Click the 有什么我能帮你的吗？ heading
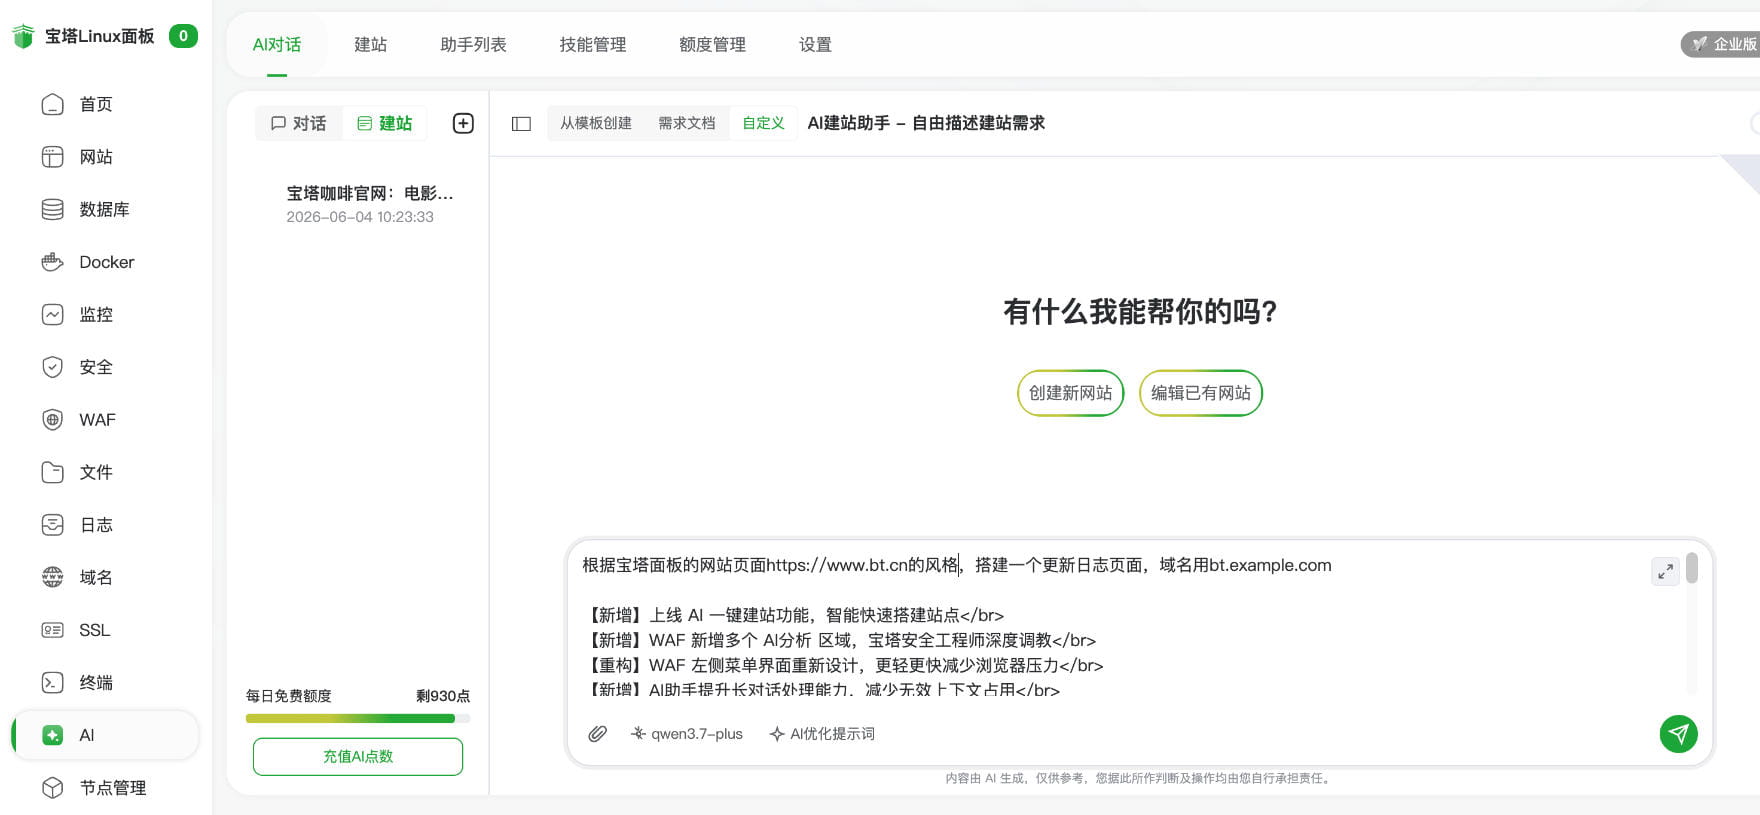Viewport: 1760px width, 815px height. point(1140,312)
